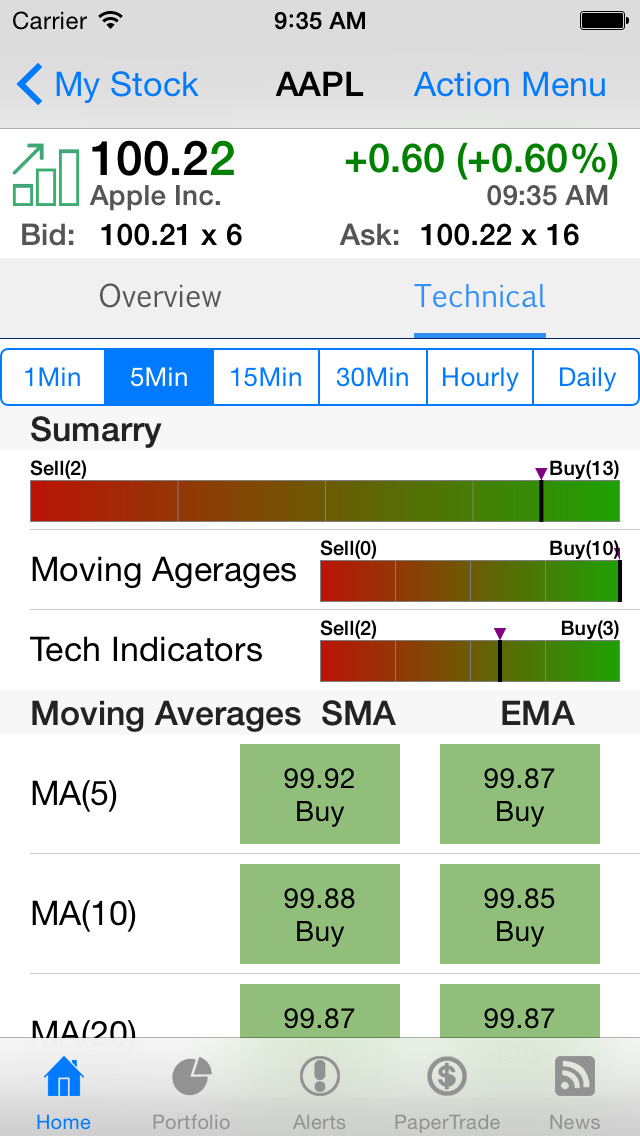
Task: Tap the back chevron arrow
Action: (30, 85)
